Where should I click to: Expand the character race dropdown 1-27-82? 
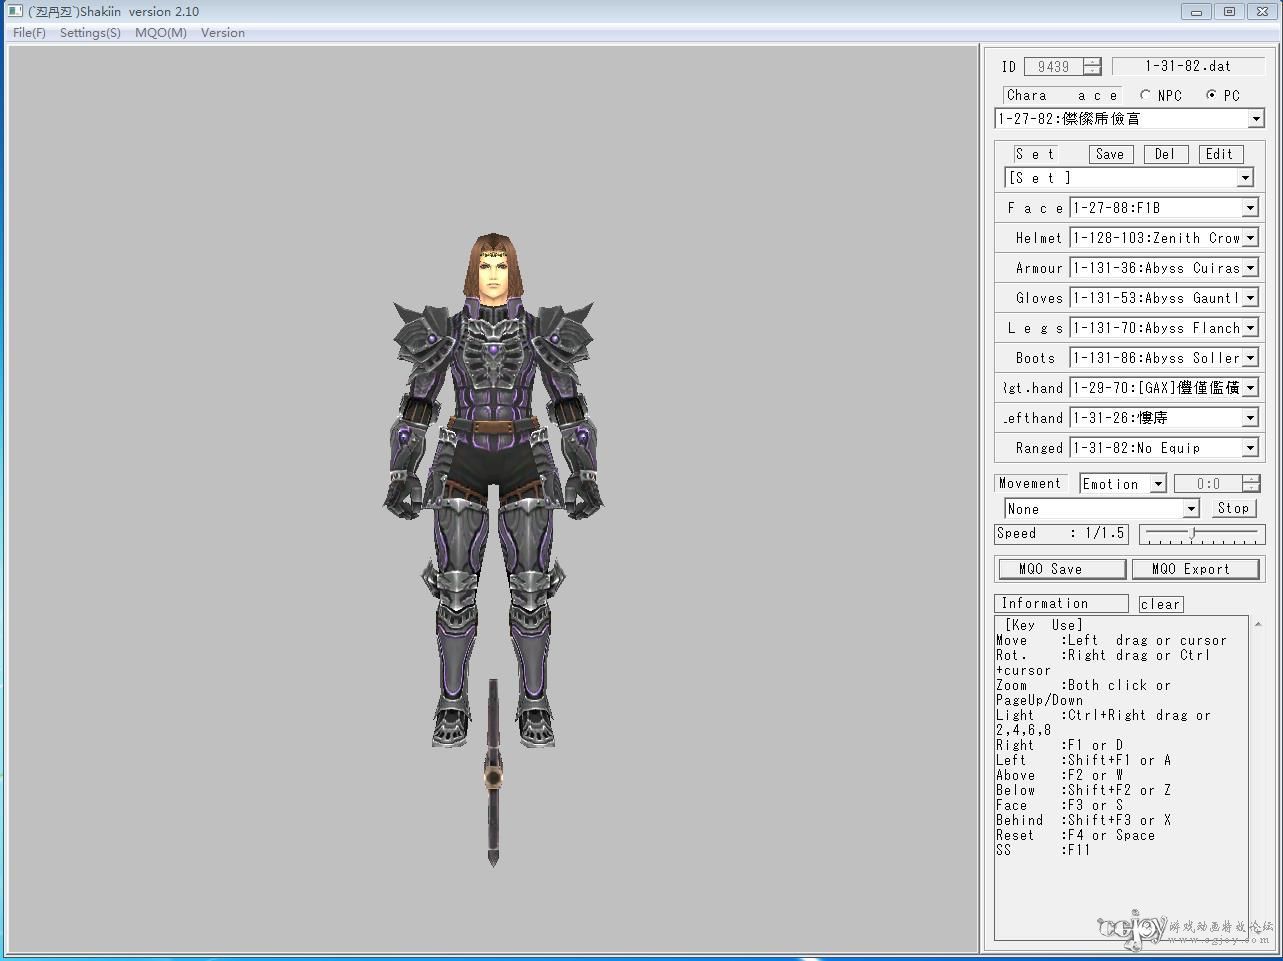tap(1256, 119)
